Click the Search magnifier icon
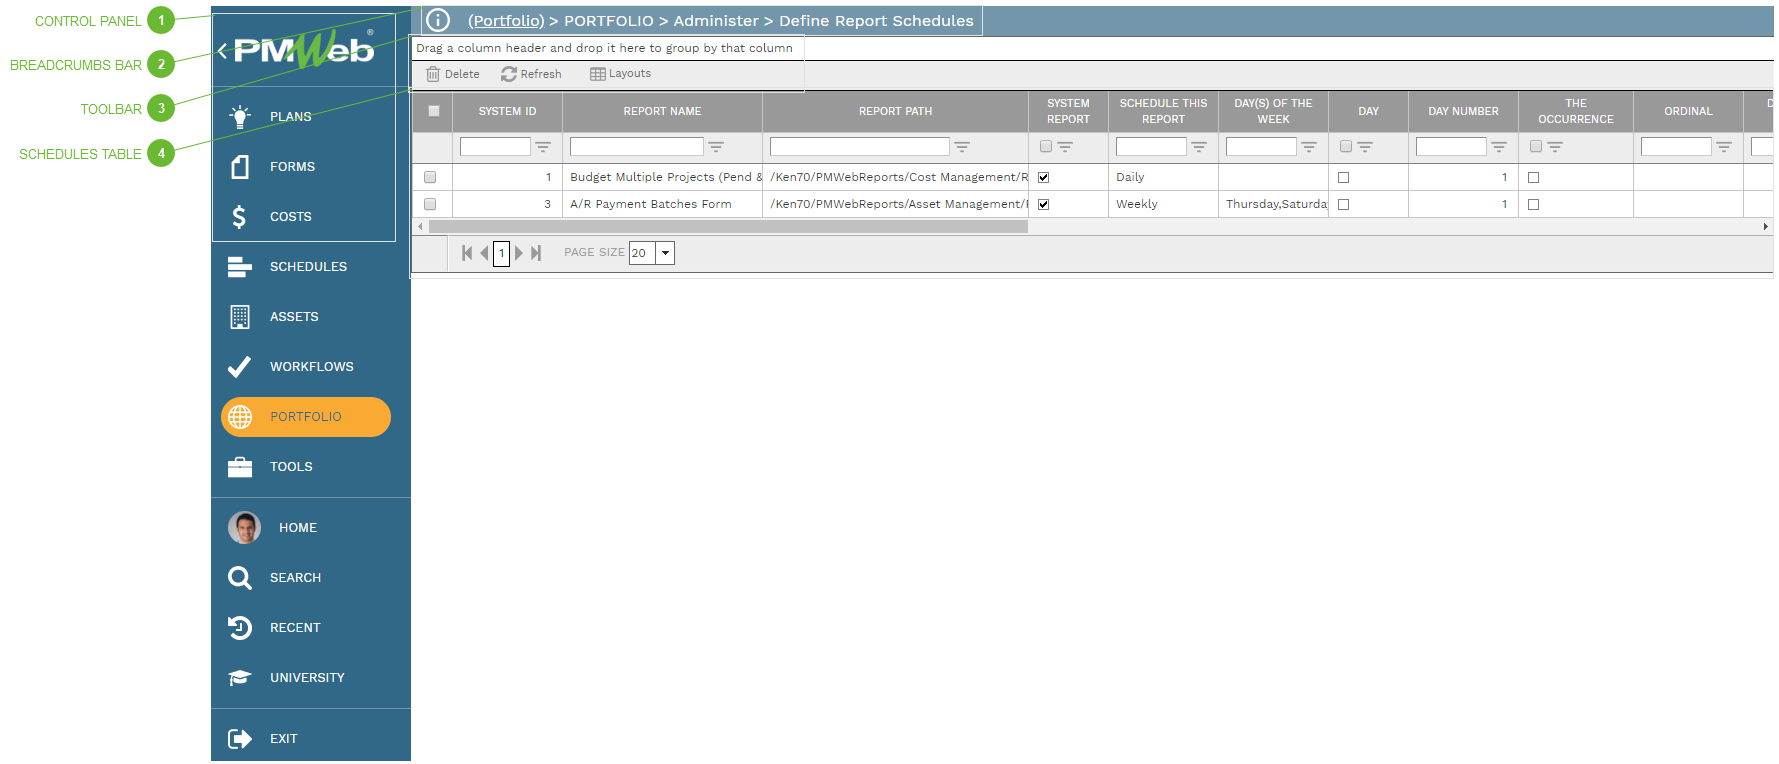 (240, 578)
